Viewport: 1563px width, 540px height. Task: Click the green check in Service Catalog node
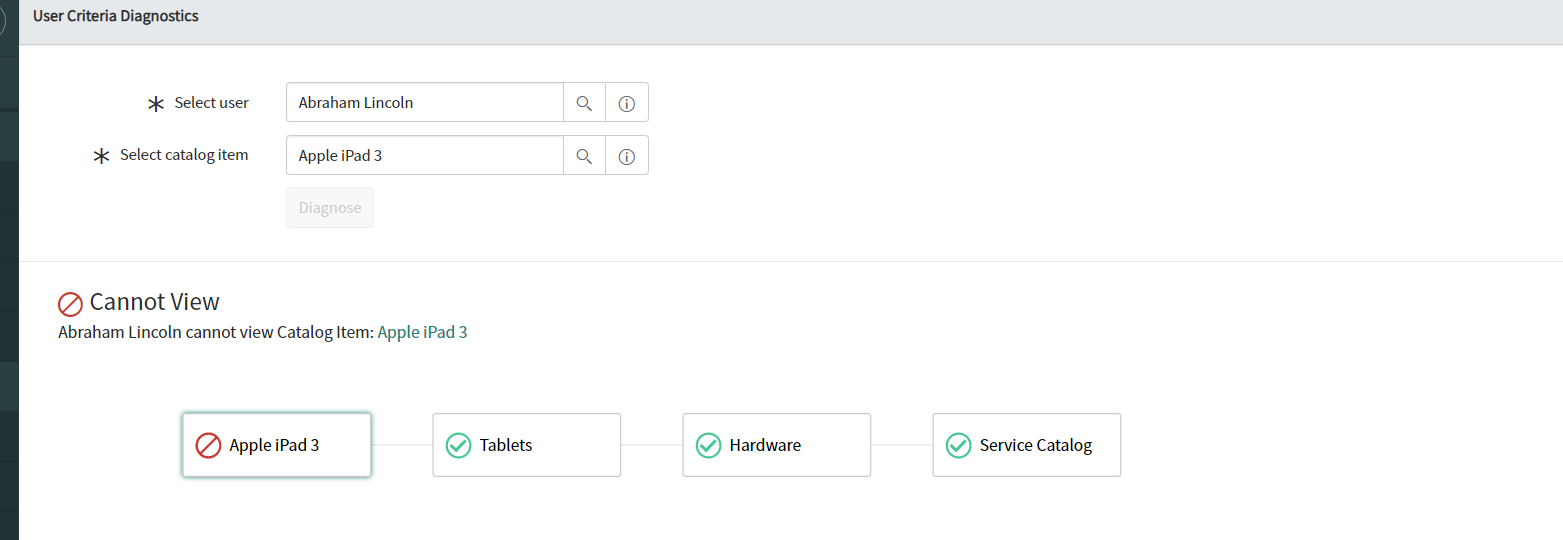pos(958,445)
